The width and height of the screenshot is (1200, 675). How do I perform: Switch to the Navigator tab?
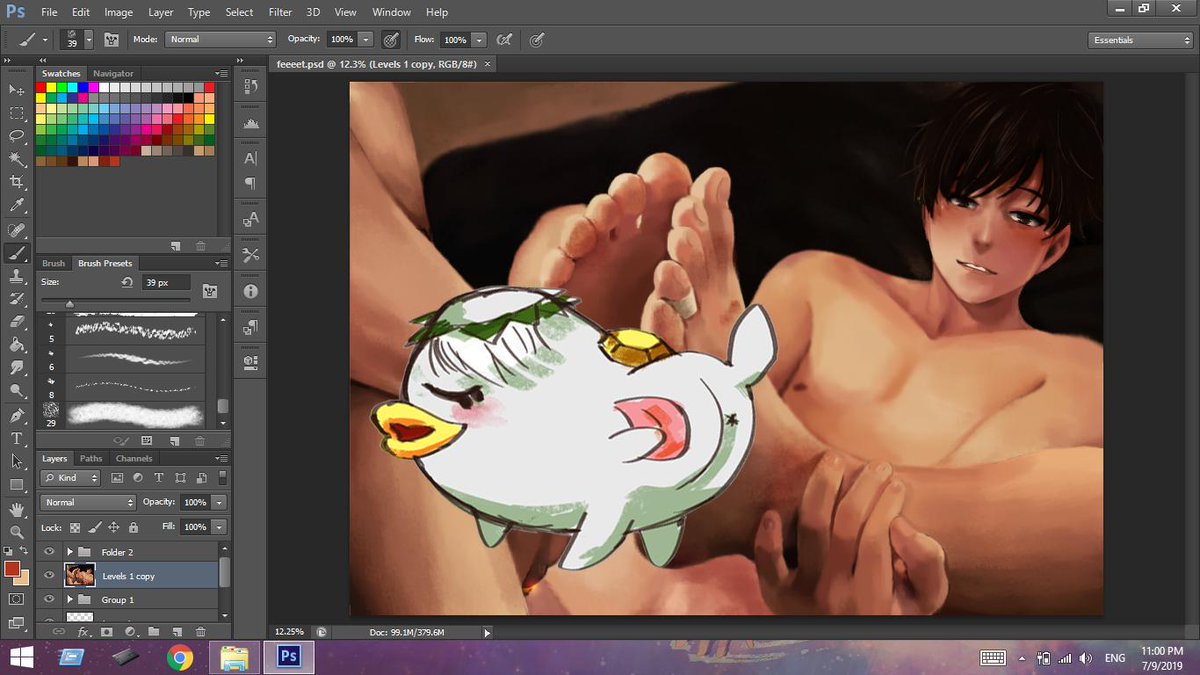113,73
